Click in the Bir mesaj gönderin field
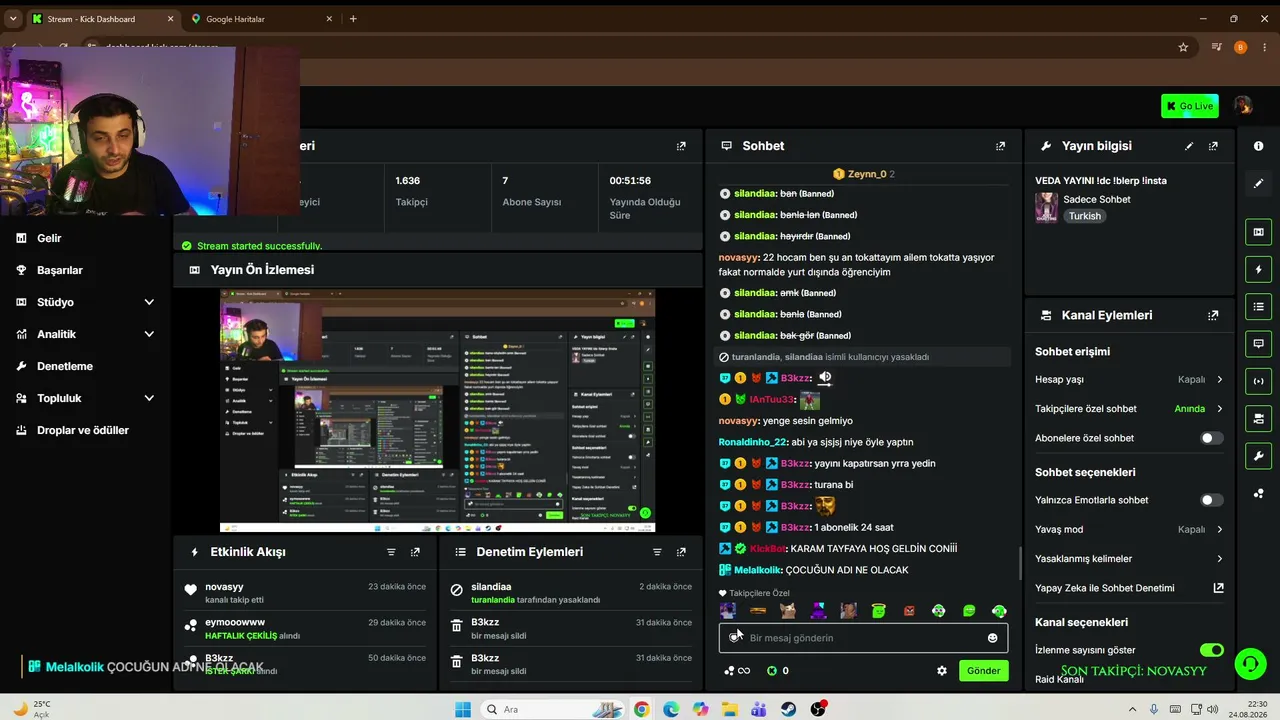The height and width of the screenshot is (720, 1280). pyautogui.click(x=863, y=638)
